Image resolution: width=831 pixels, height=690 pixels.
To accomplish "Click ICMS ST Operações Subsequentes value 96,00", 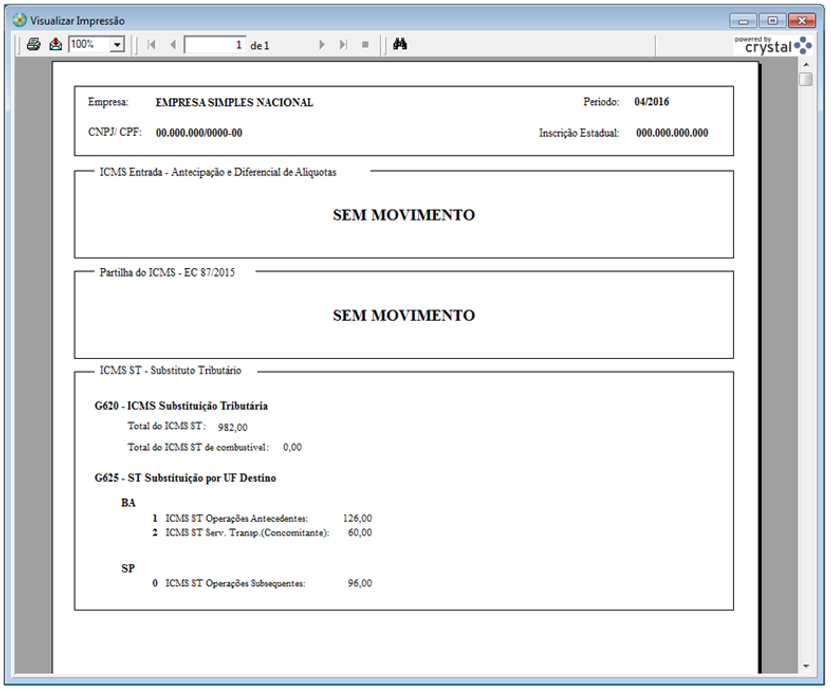I will tap(360, 583).
